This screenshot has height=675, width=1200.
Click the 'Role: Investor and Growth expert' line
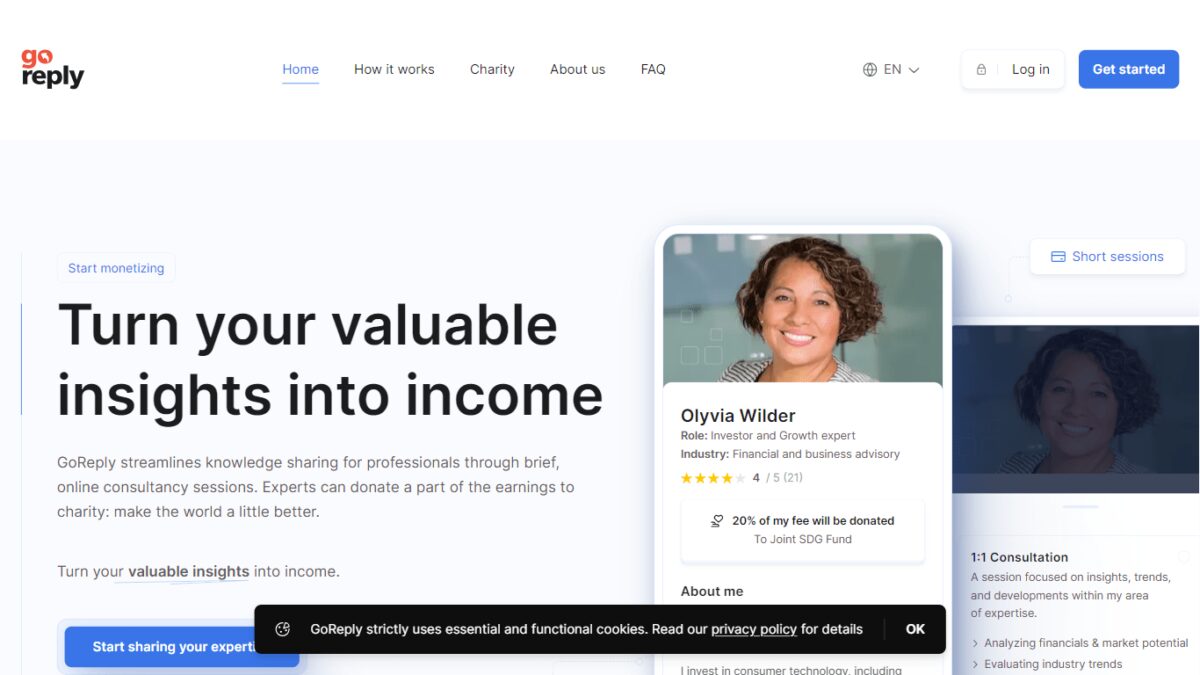[x=768, y=436]
